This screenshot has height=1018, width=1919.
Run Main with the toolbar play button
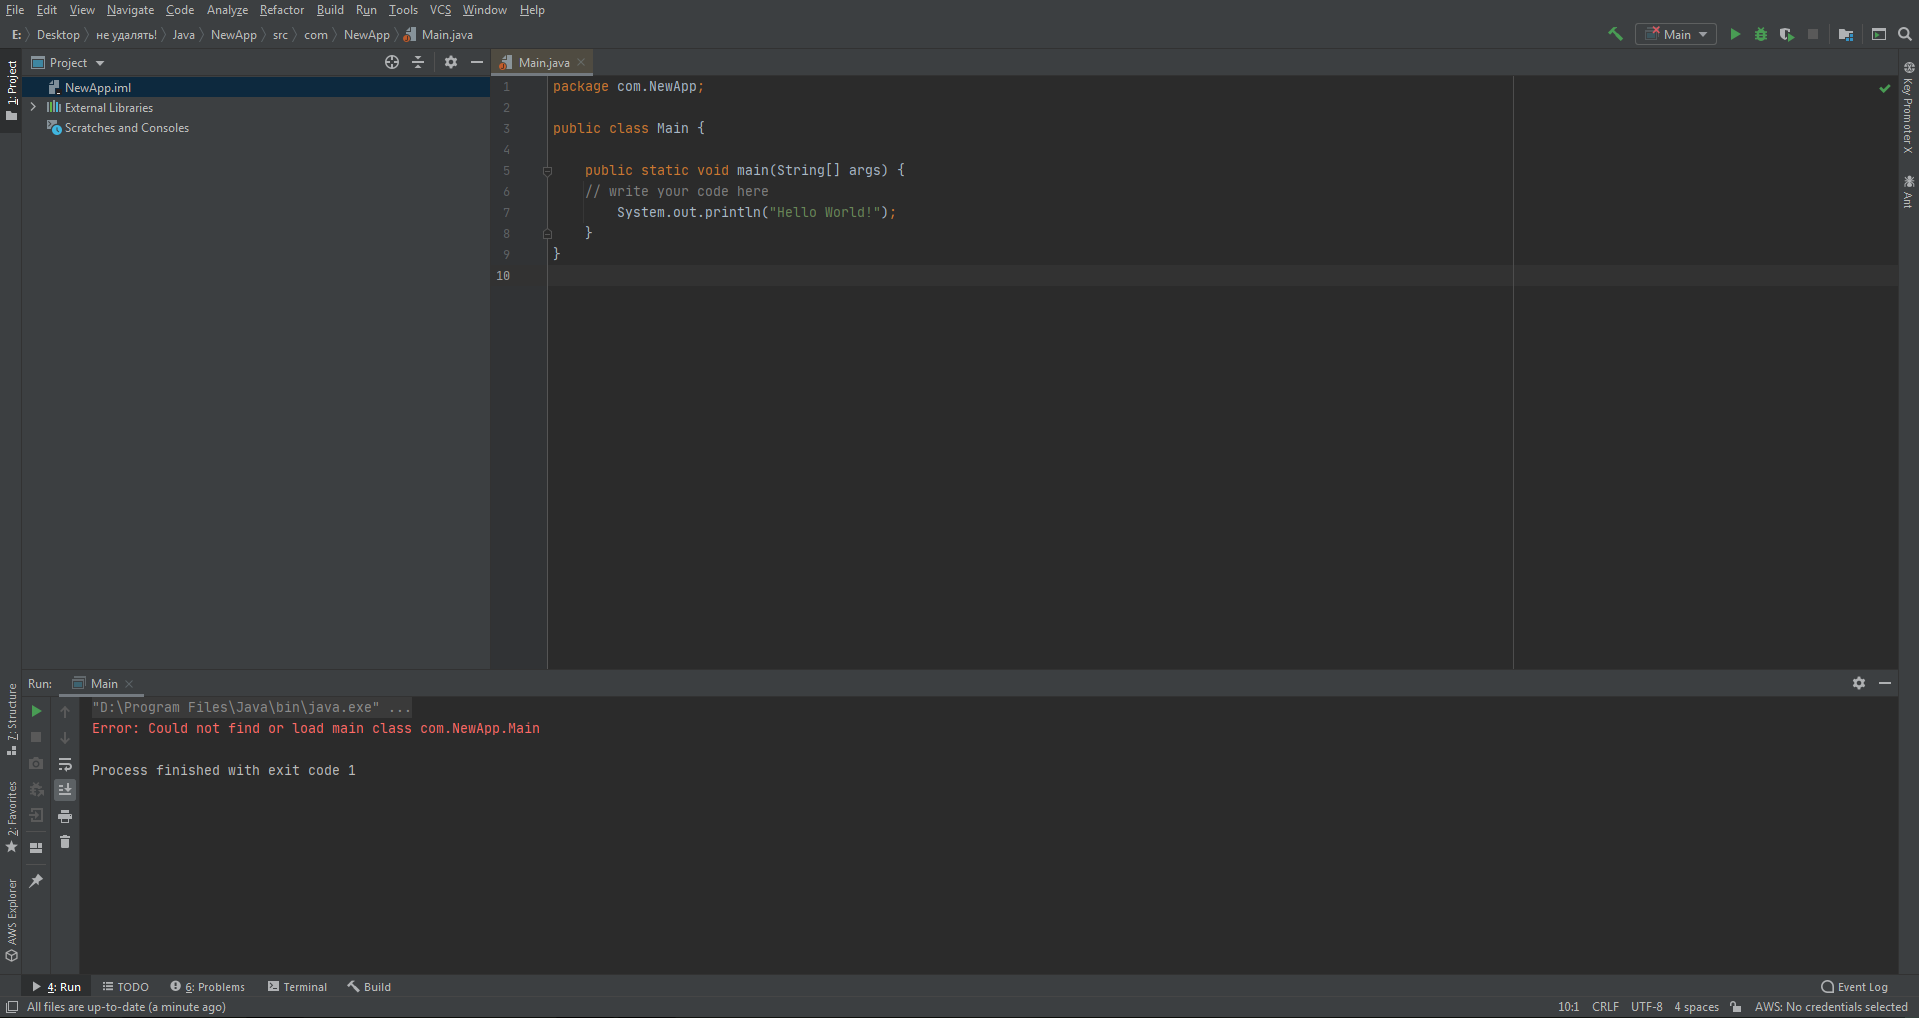coord(1735,34)
